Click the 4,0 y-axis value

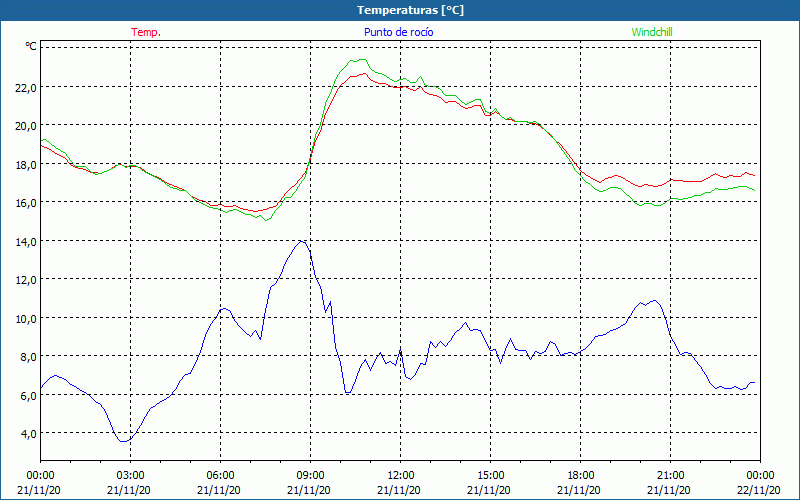[29, 434]
